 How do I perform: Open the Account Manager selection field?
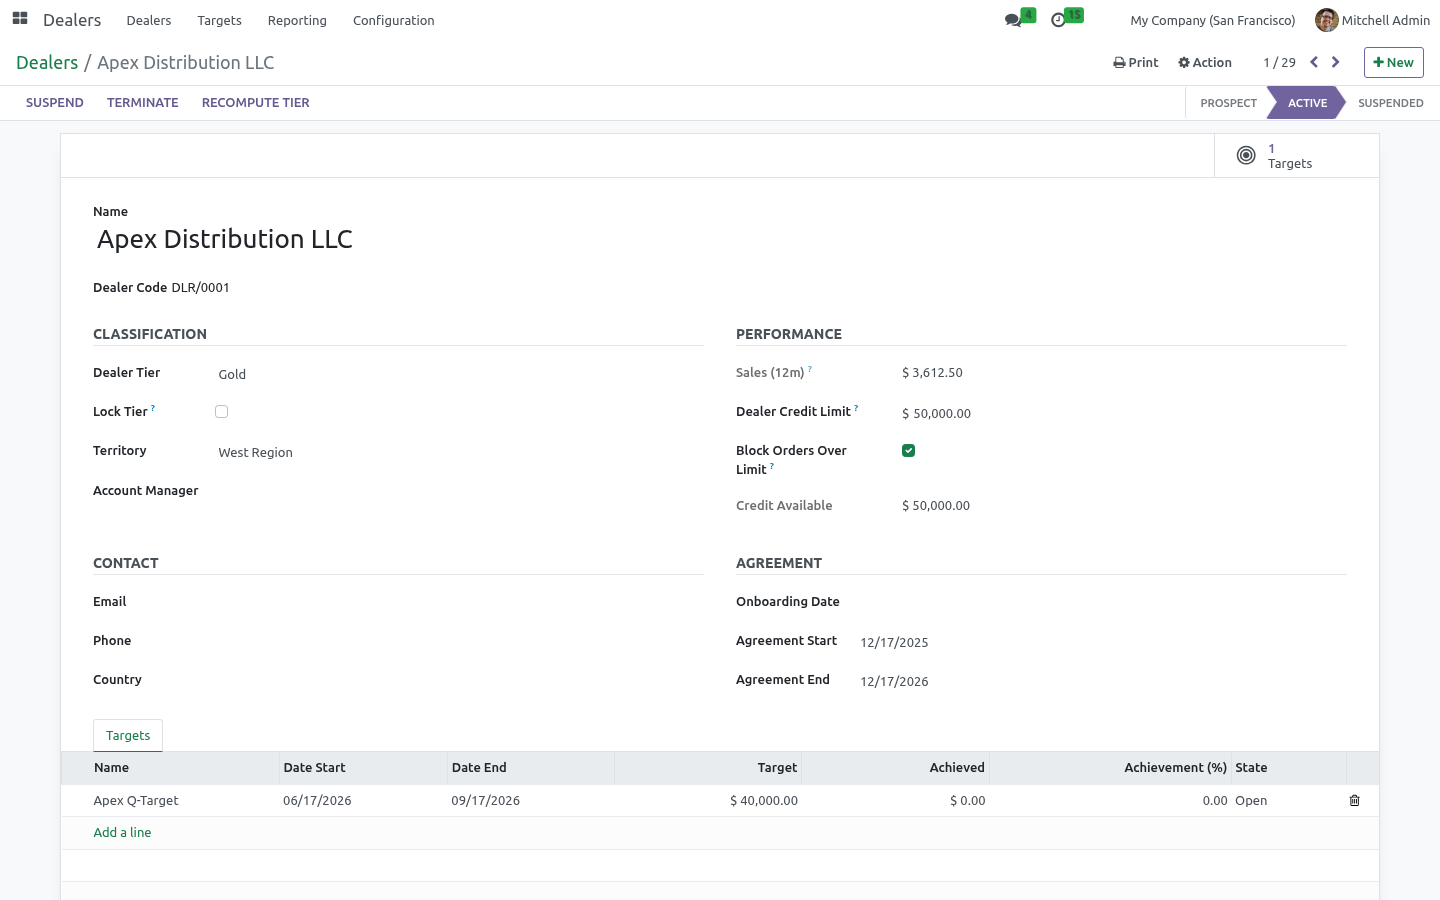click(x=460, y=491)
